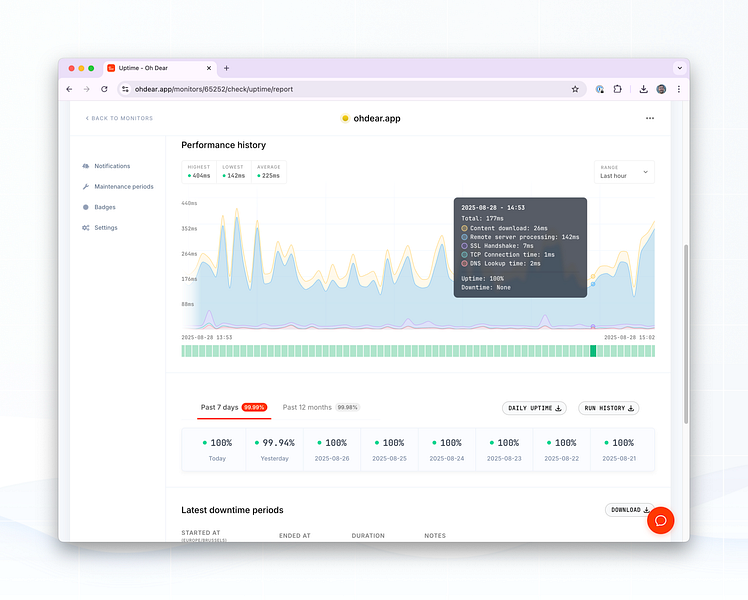Screen dimensions: 748x600
Task: Click the Average 225ms stat
Action: (x=269, y=172)
